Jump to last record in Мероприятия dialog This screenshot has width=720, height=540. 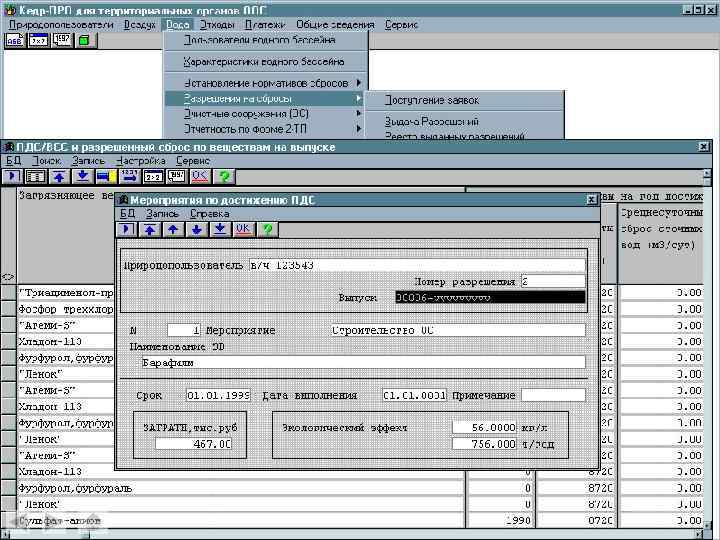(x=220, y=230)
